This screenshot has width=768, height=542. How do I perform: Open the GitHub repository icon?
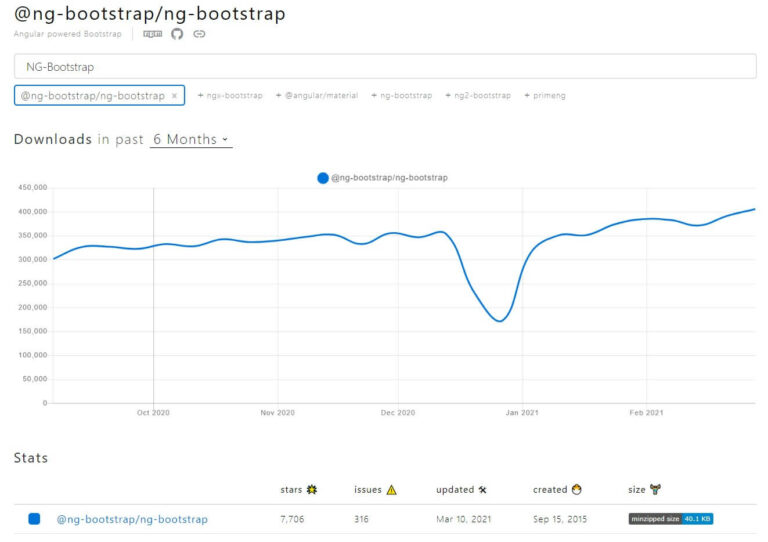coord(177,34)
